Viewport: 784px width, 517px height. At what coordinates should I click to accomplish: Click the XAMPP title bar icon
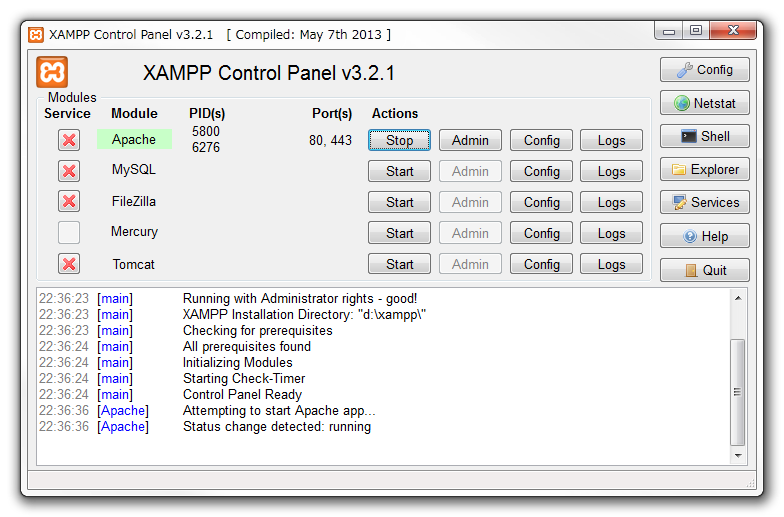36,34
